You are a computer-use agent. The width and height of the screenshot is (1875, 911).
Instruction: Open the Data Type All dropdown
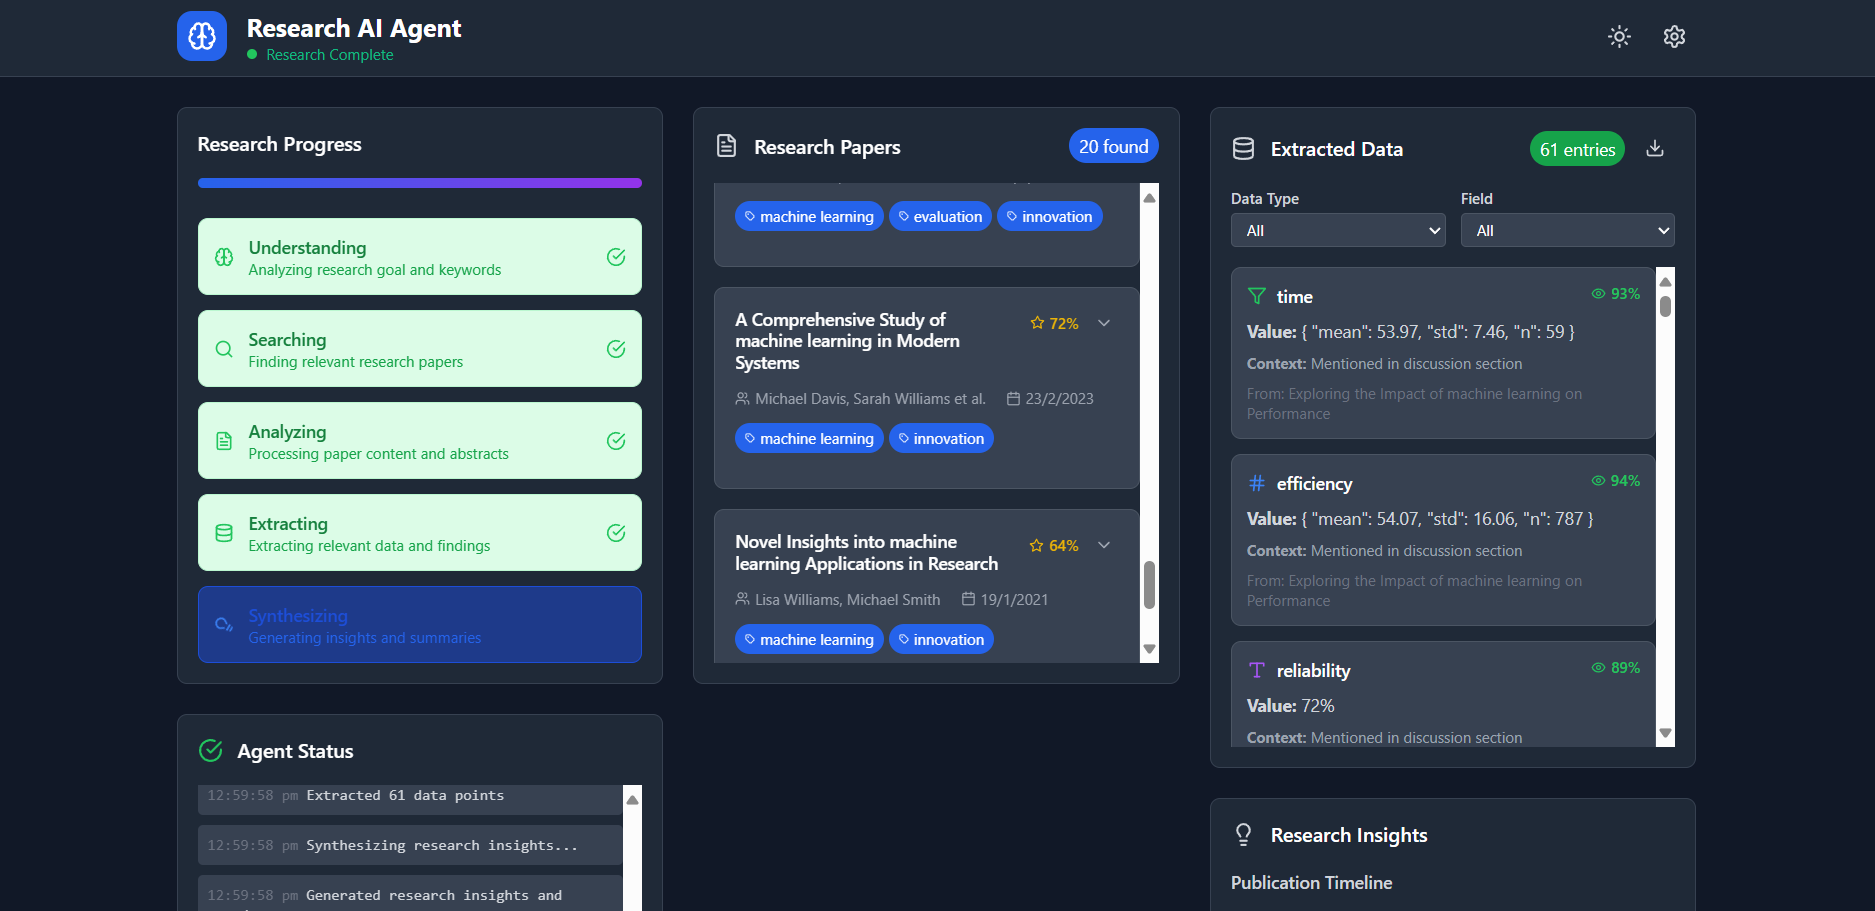tap(1337, 230)
